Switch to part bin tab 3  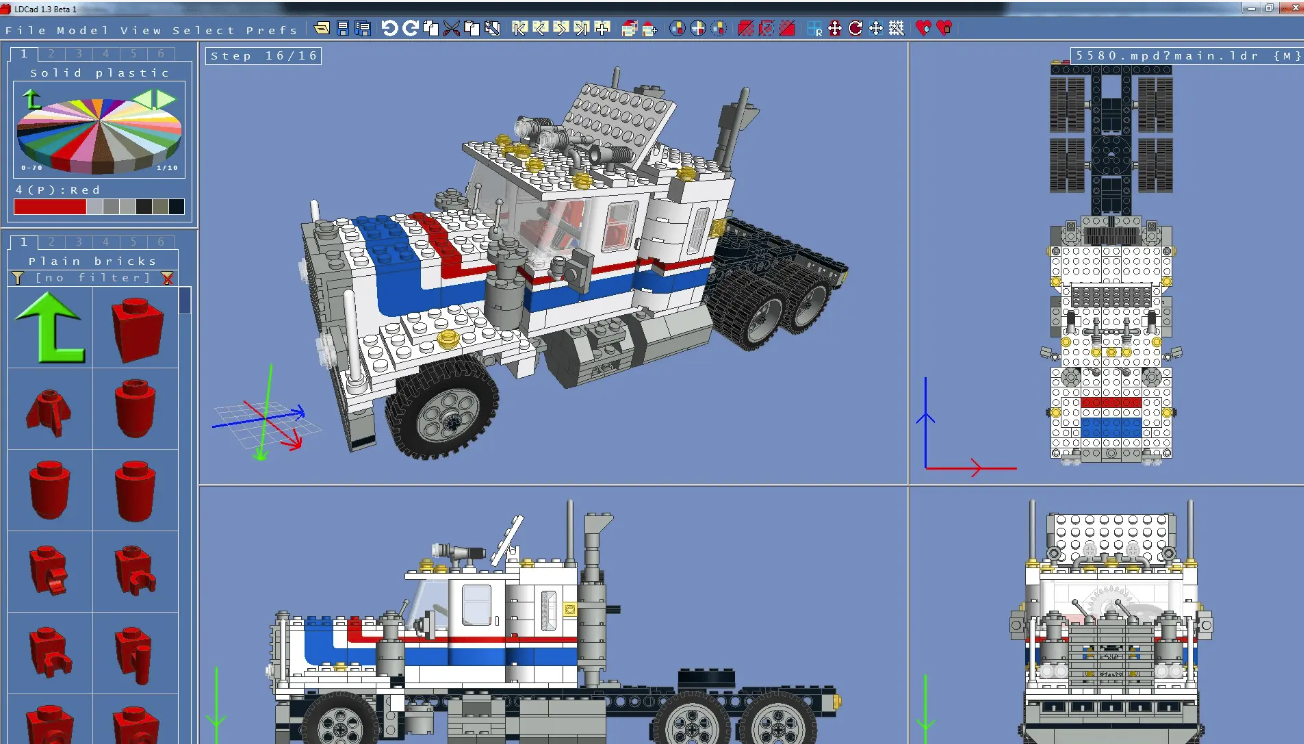click(x=78, y=241)
